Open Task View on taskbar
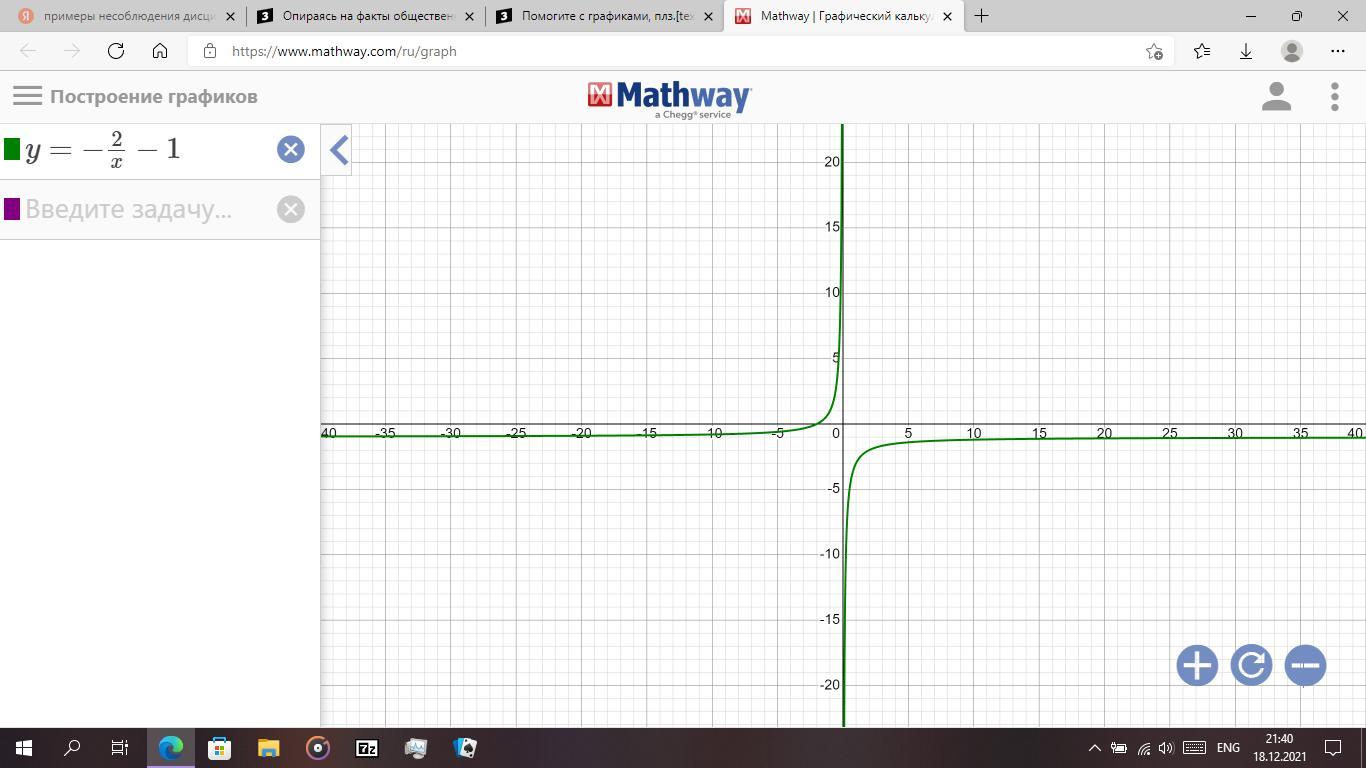Image resolution: width=1366 pixels, height=768 pixels. pos(120,747)
